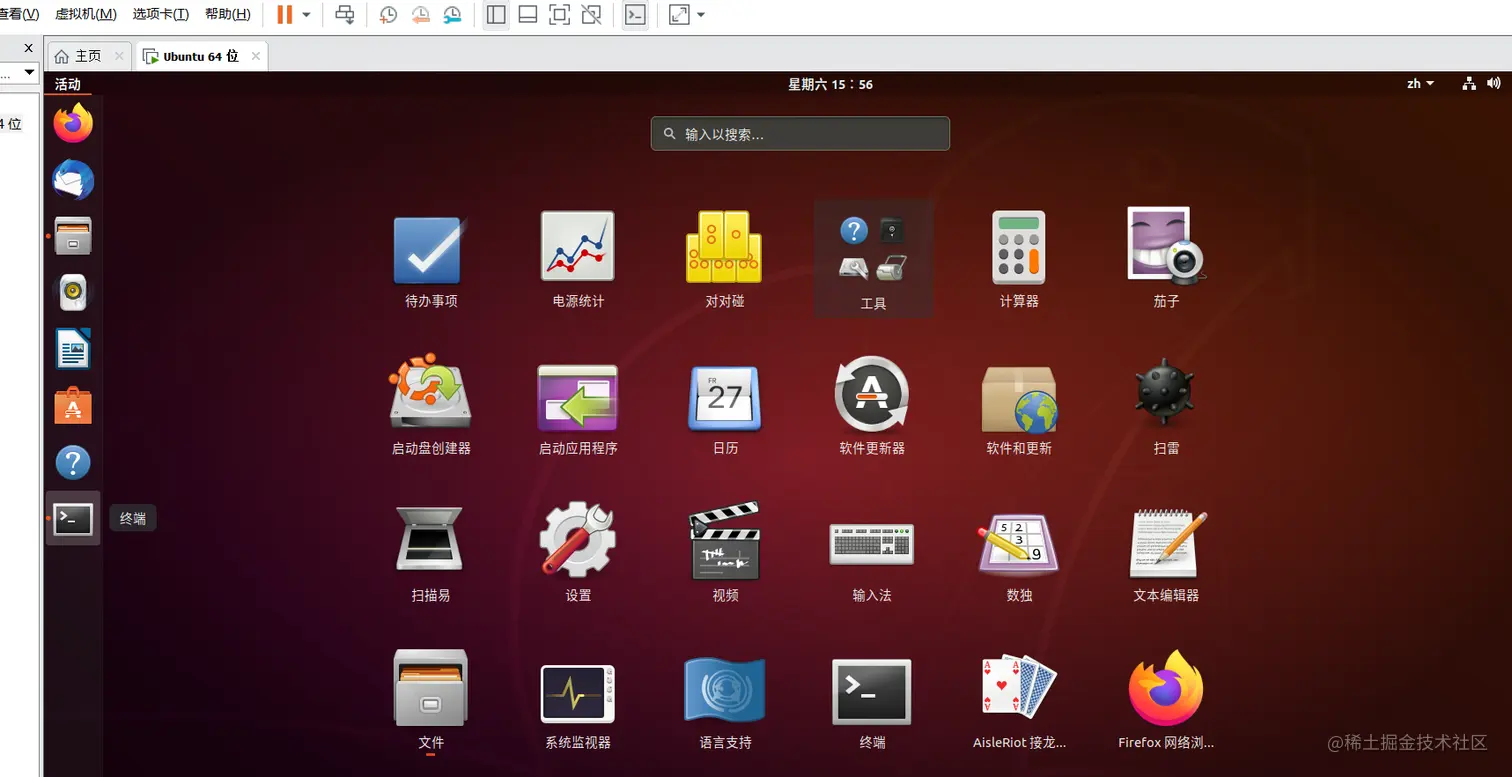Launch the 待办事项 to-do app
The height and width of the screenshot is (777, 1512).
coord(431,260)
